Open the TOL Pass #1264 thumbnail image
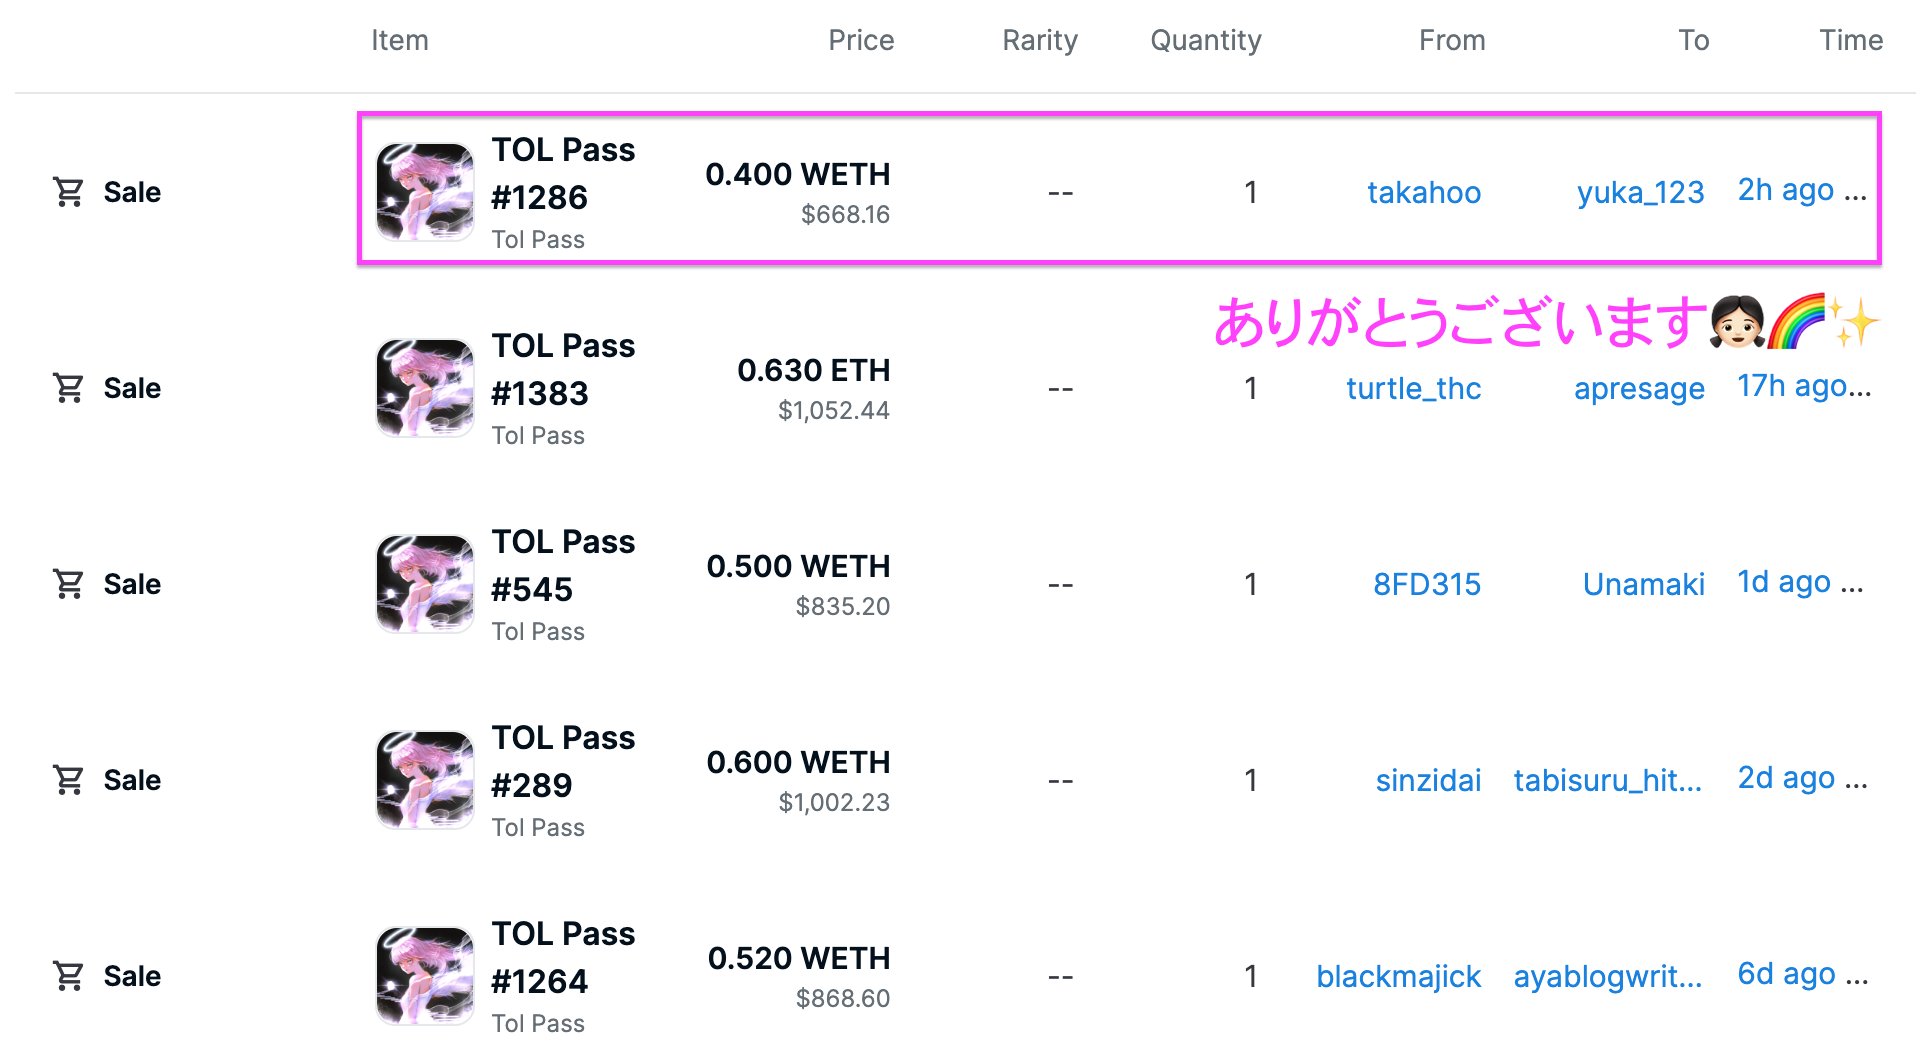The width and height of the screenshot is (1930, 1064). pyautogui.click(x=425, y=976)
